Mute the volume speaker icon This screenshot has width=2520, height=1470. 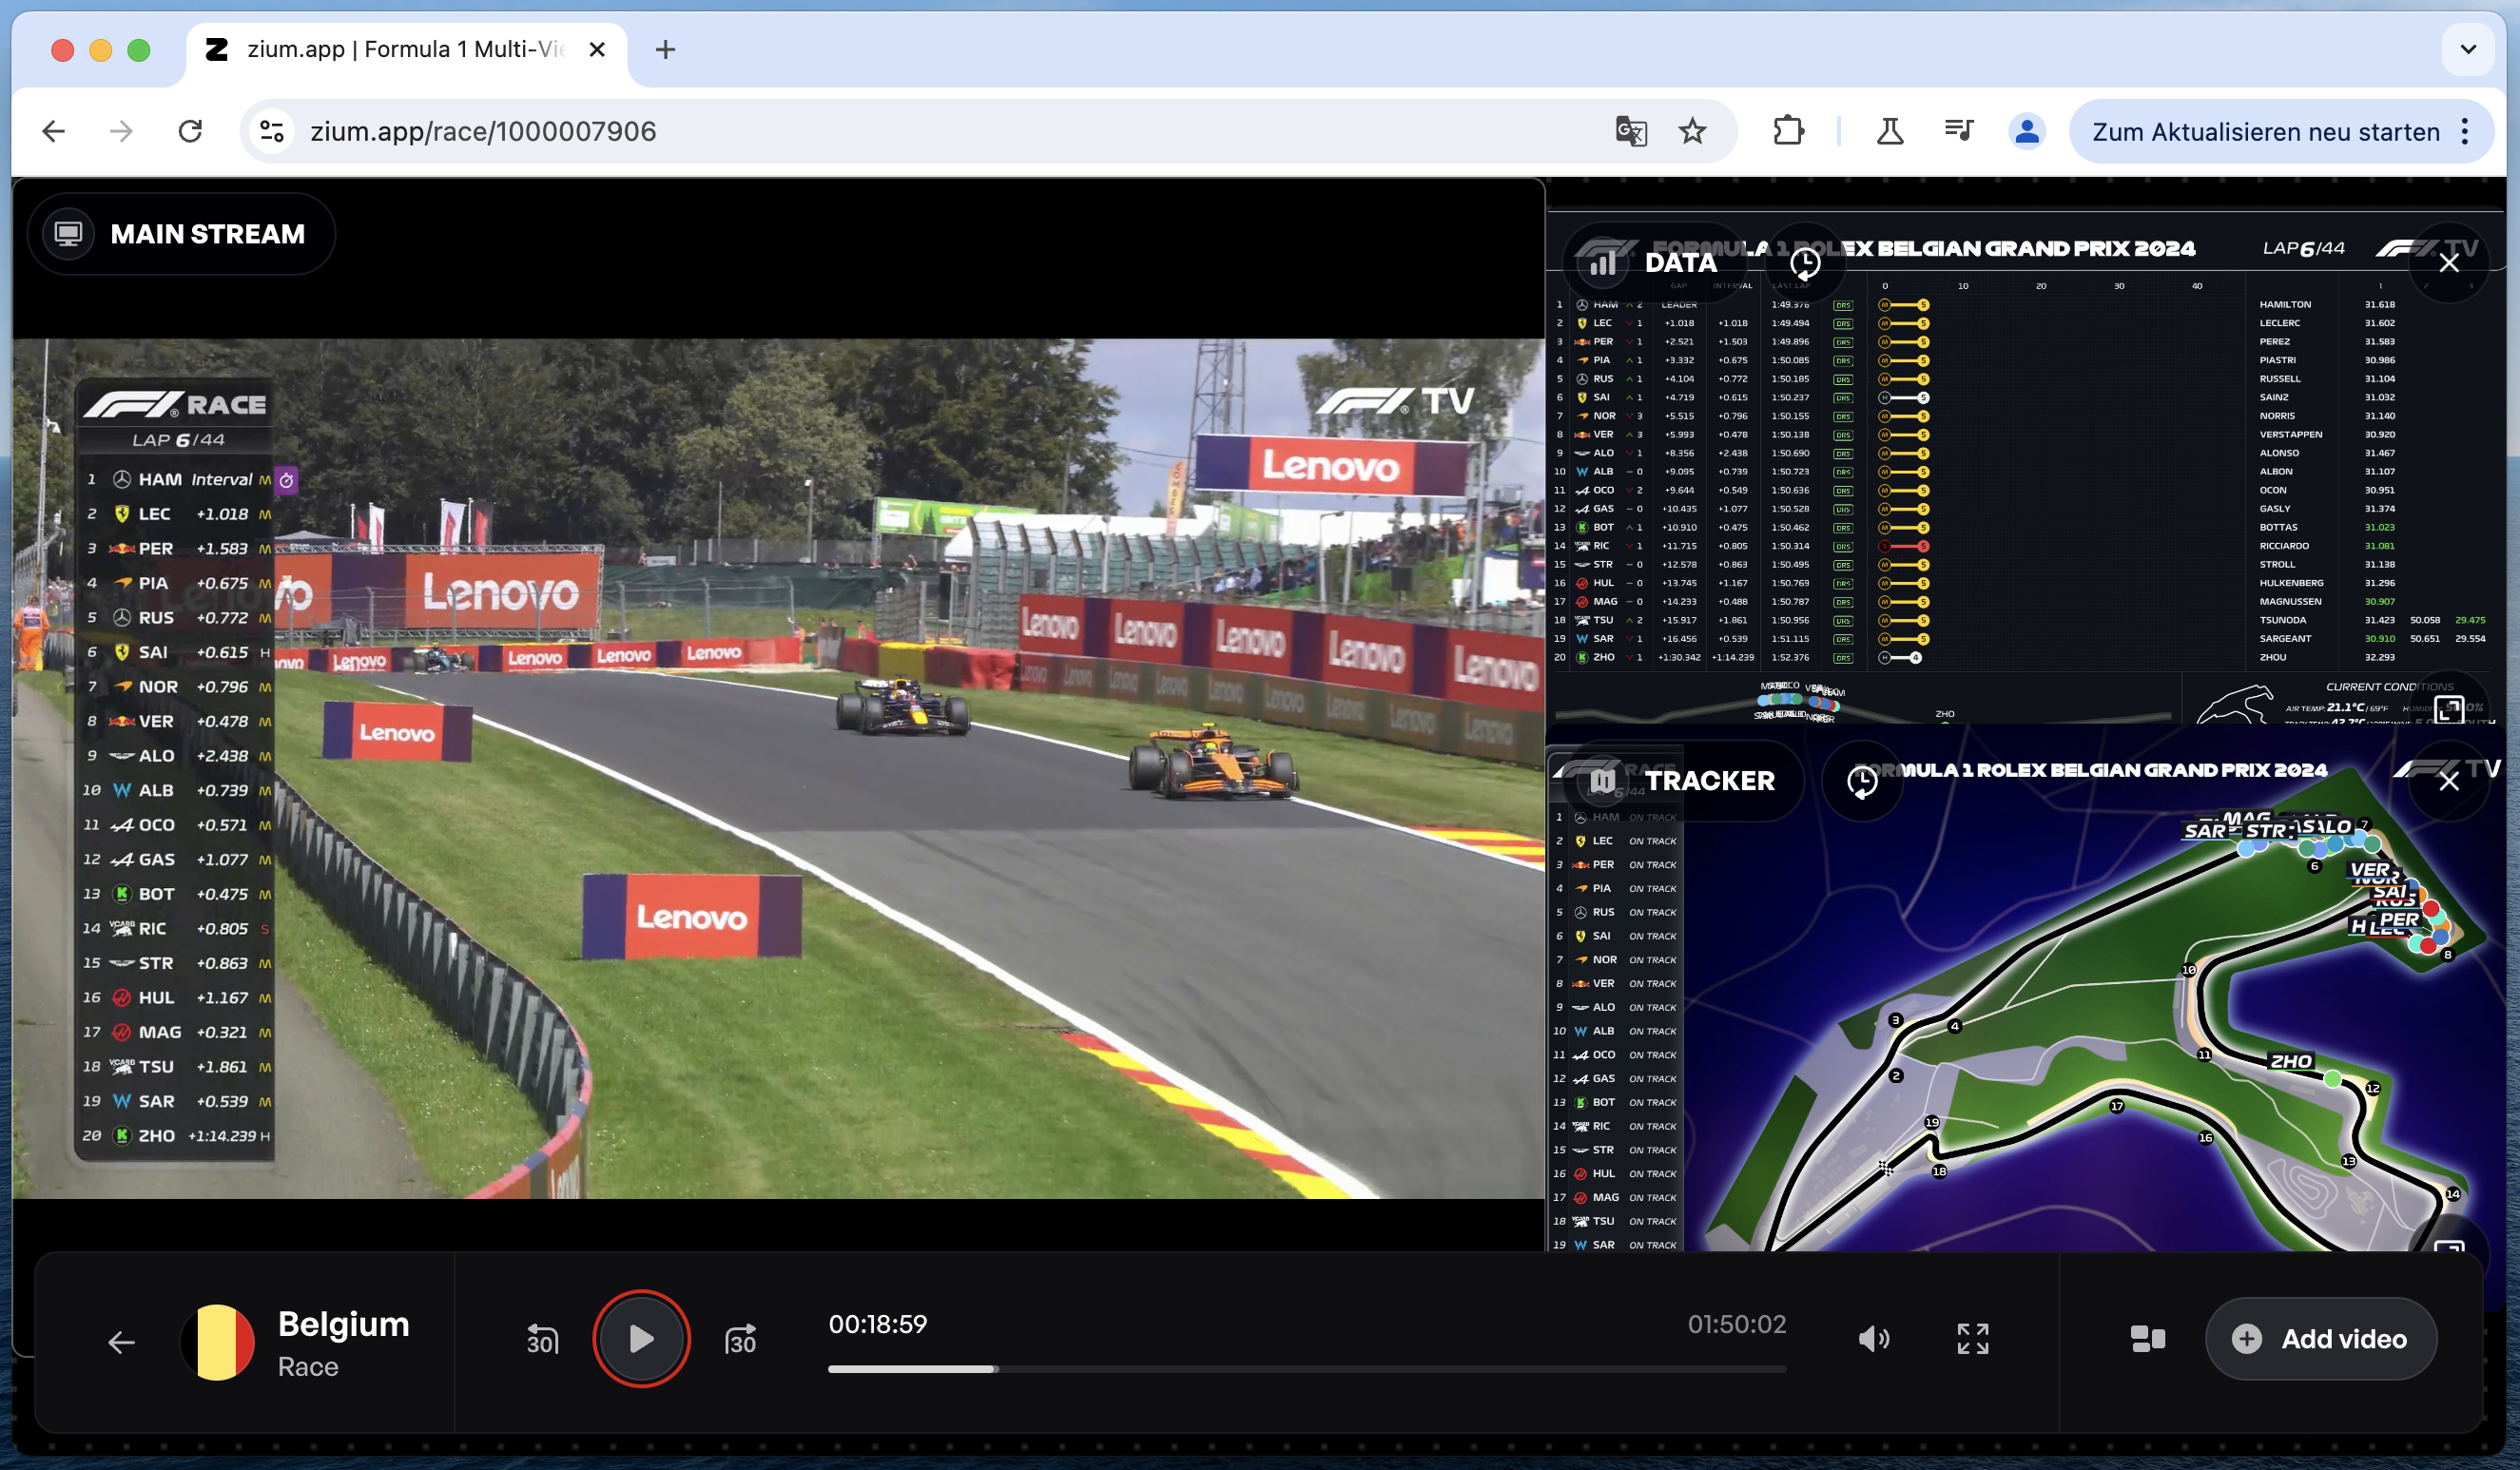(x=1874, y=1338)
